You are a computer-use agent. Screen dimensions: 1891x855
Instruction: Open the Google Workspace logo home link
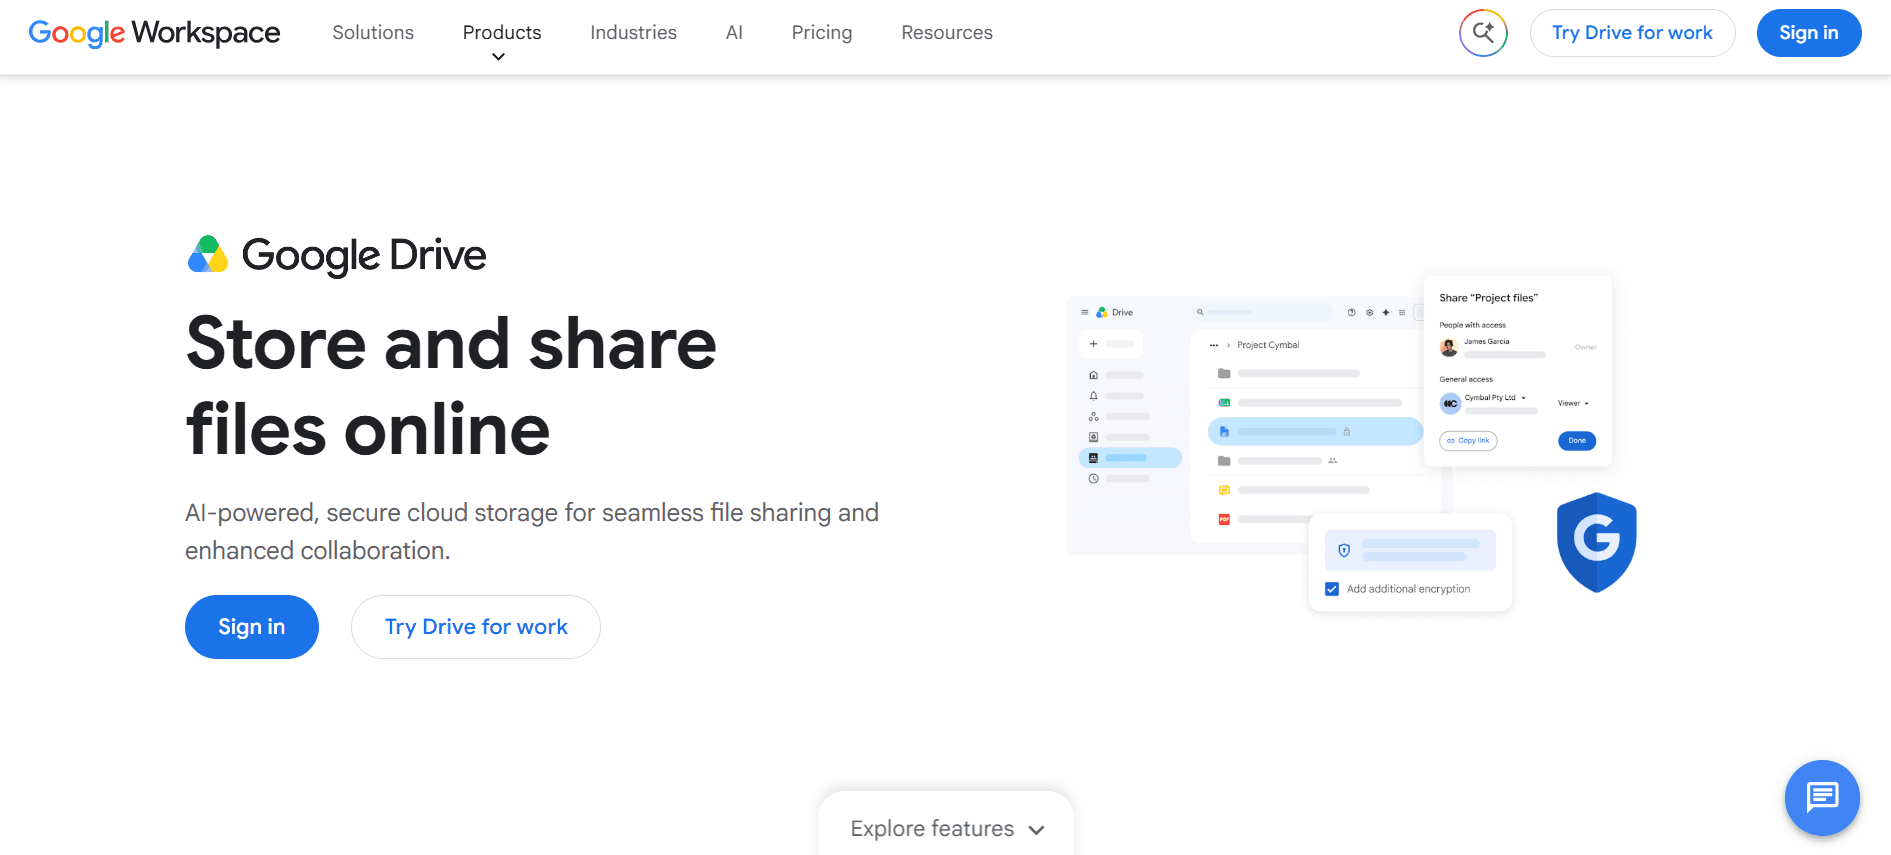coord(154,33)
